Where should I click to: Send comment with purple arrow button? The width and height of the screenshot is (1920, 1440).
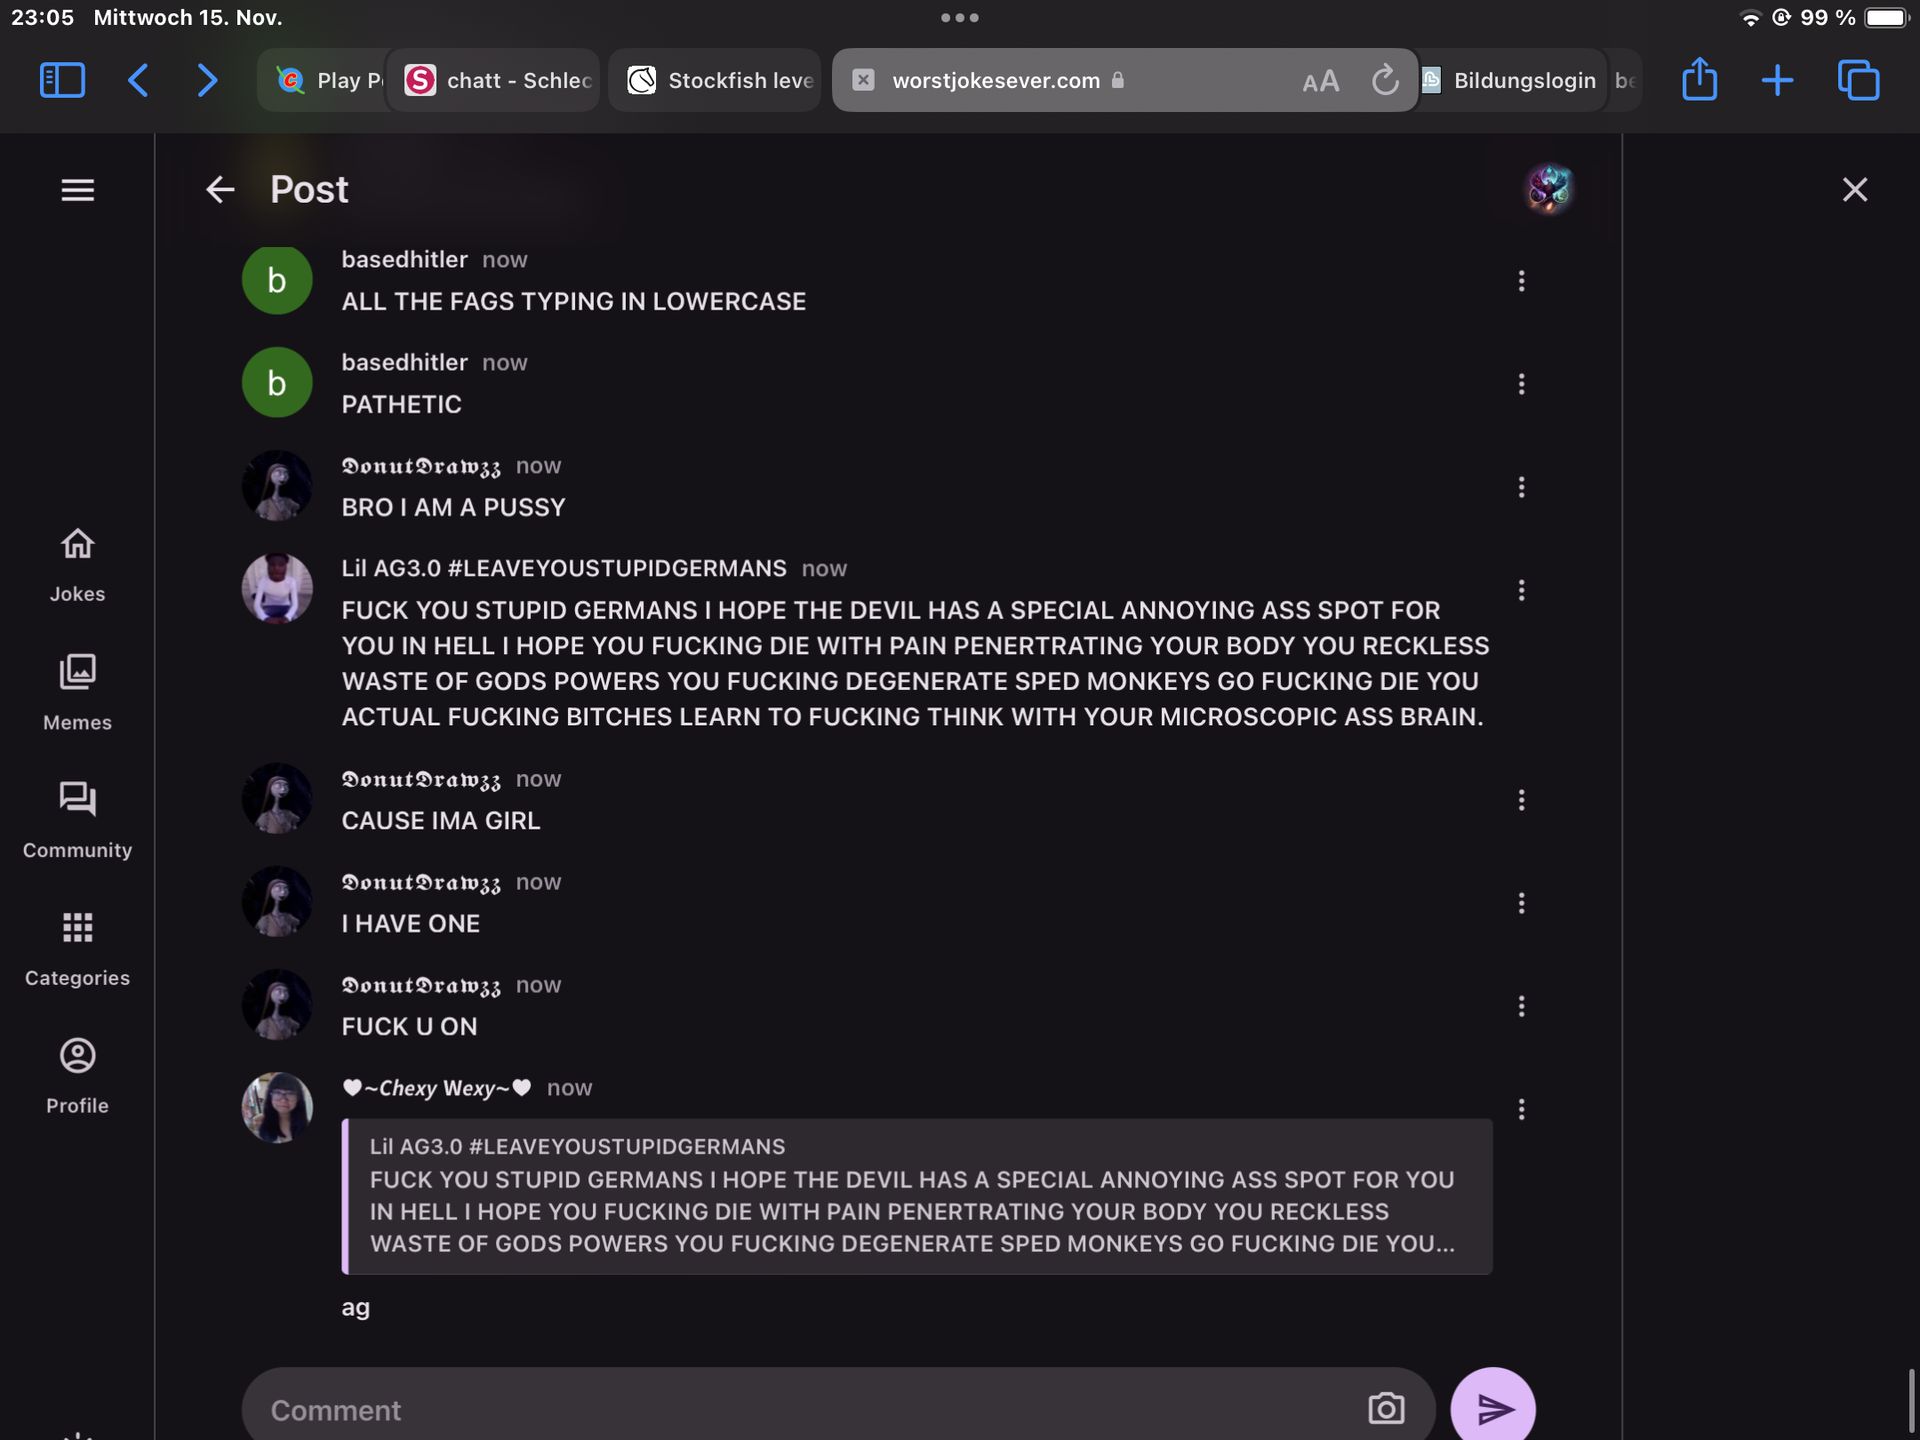[1493, 1408]
